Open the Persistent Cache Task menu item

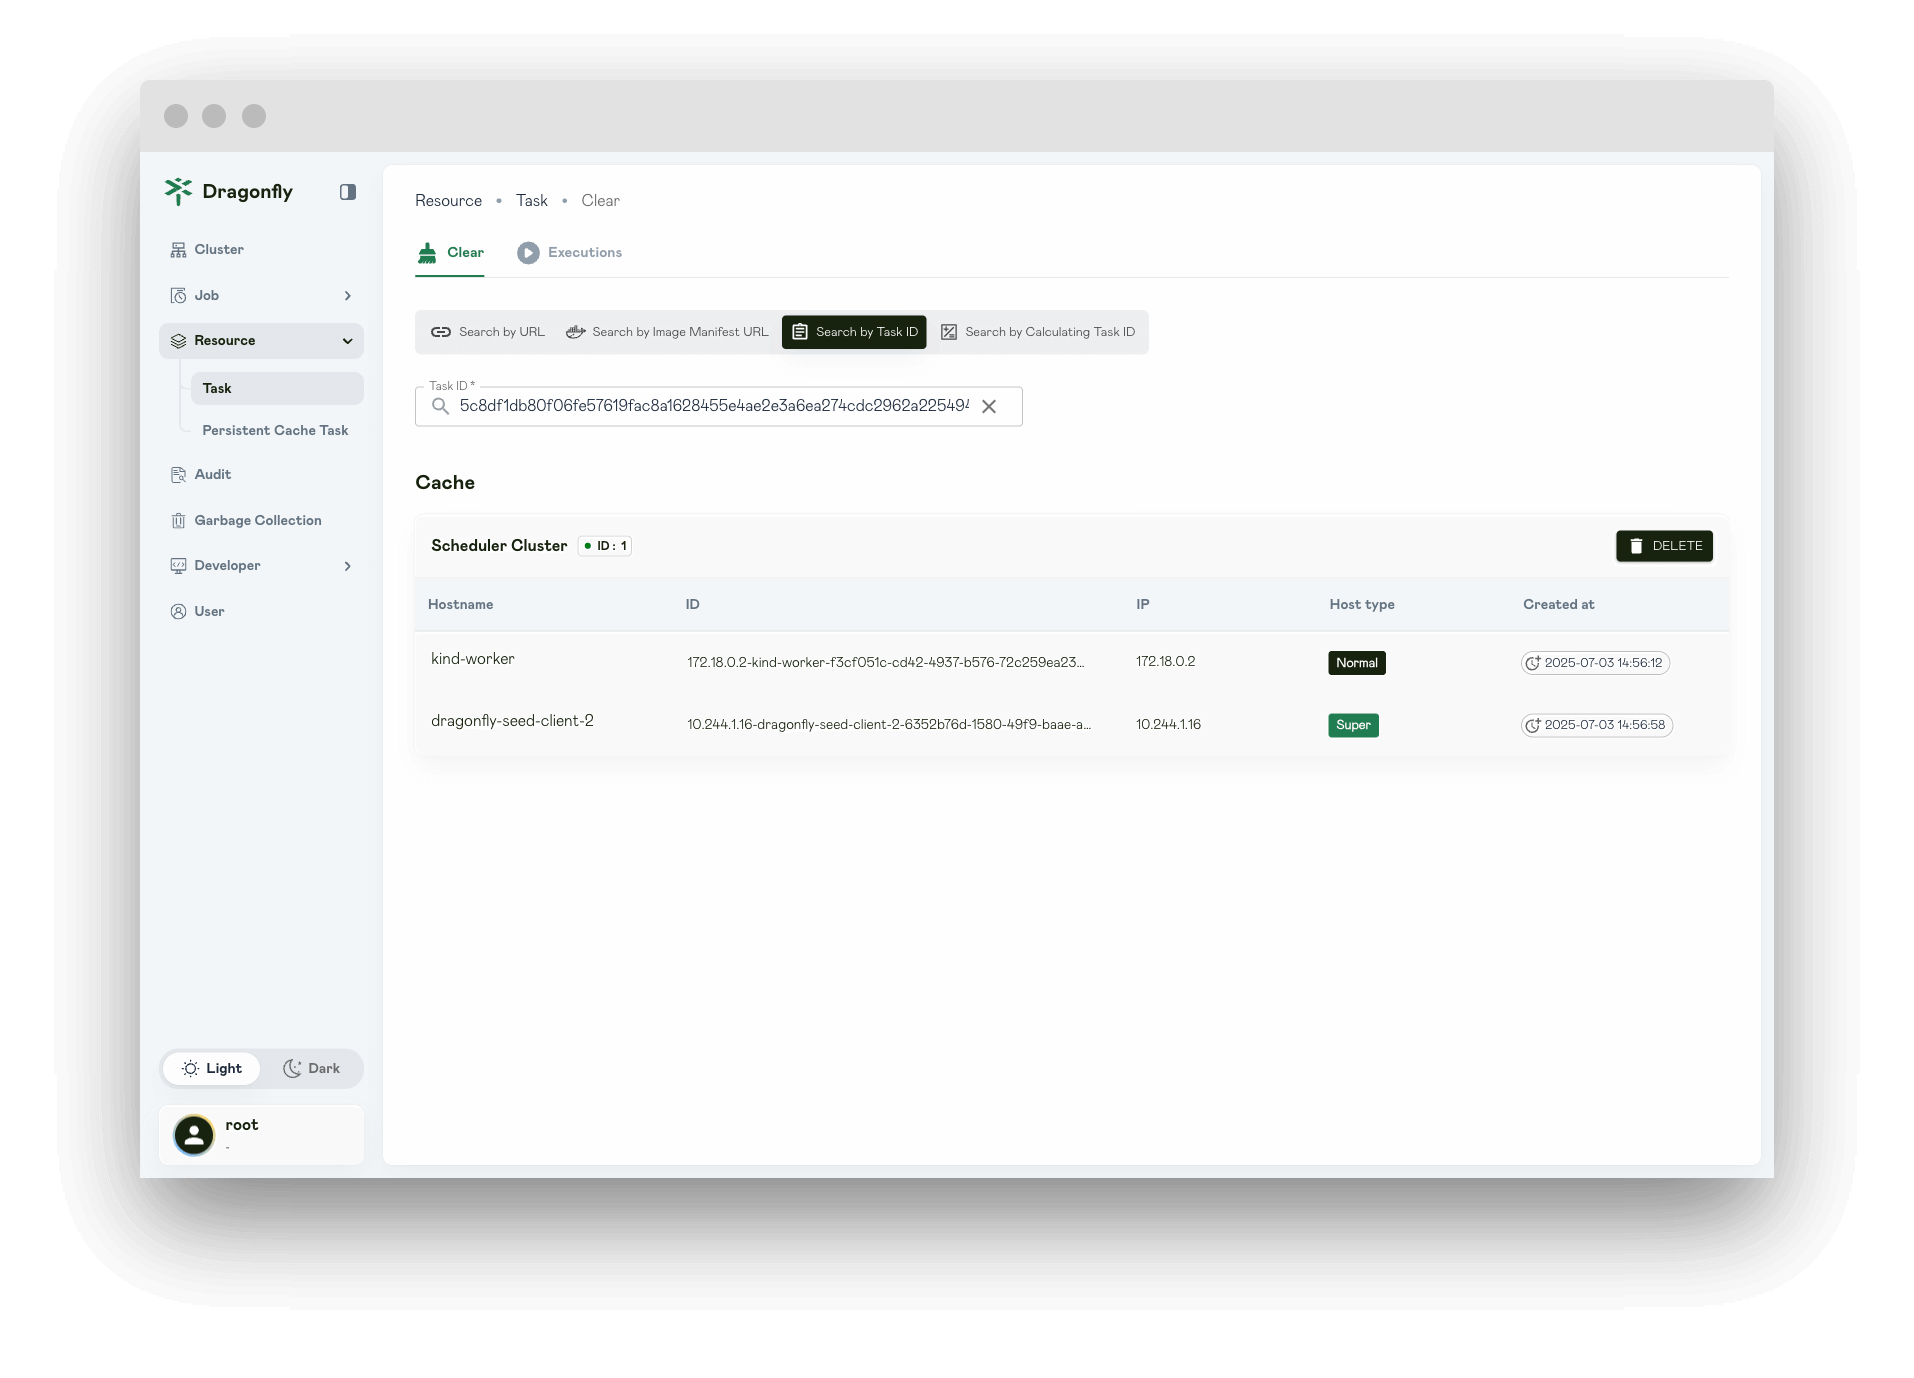click(275, 430)
